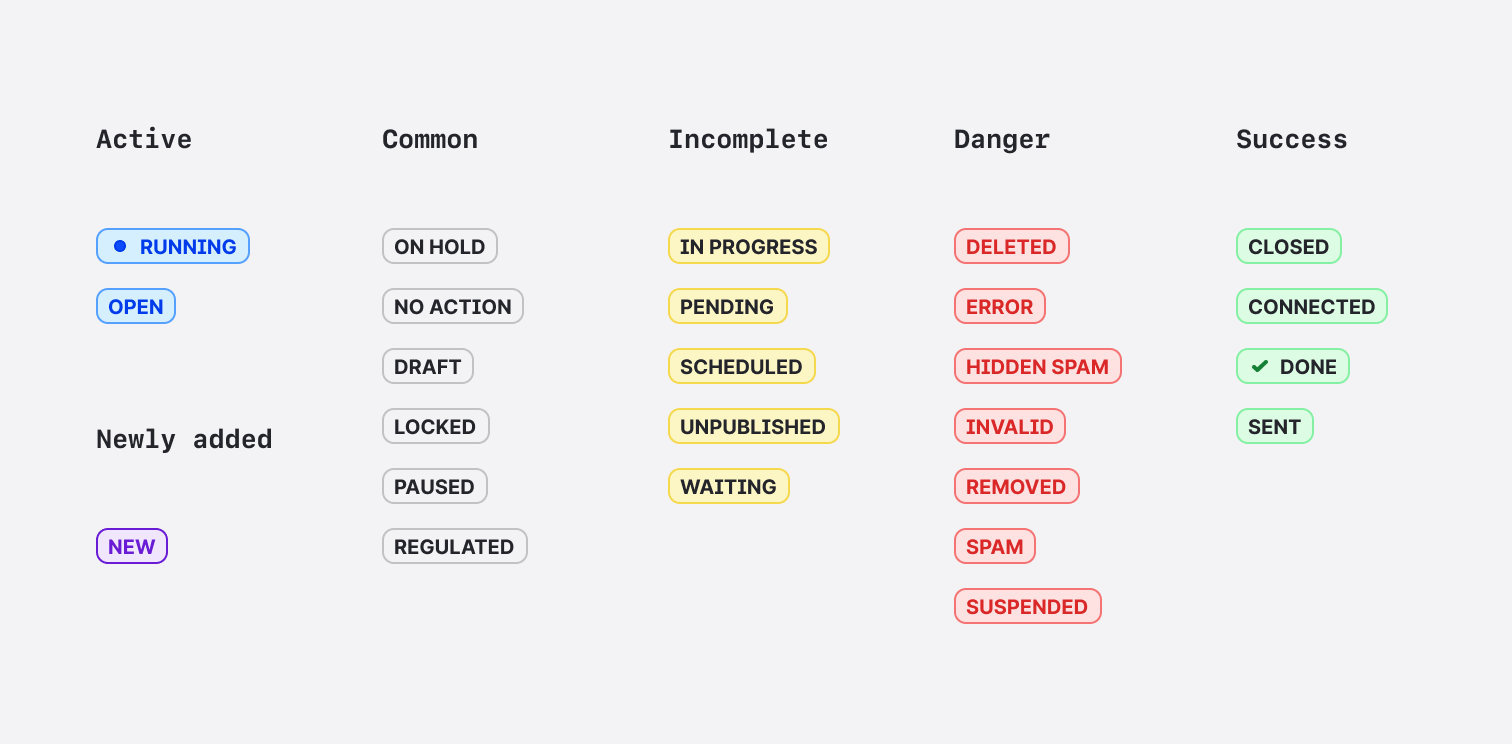
Task: Click the blue dot in RUNNING badge
Action: coord(120,246)
